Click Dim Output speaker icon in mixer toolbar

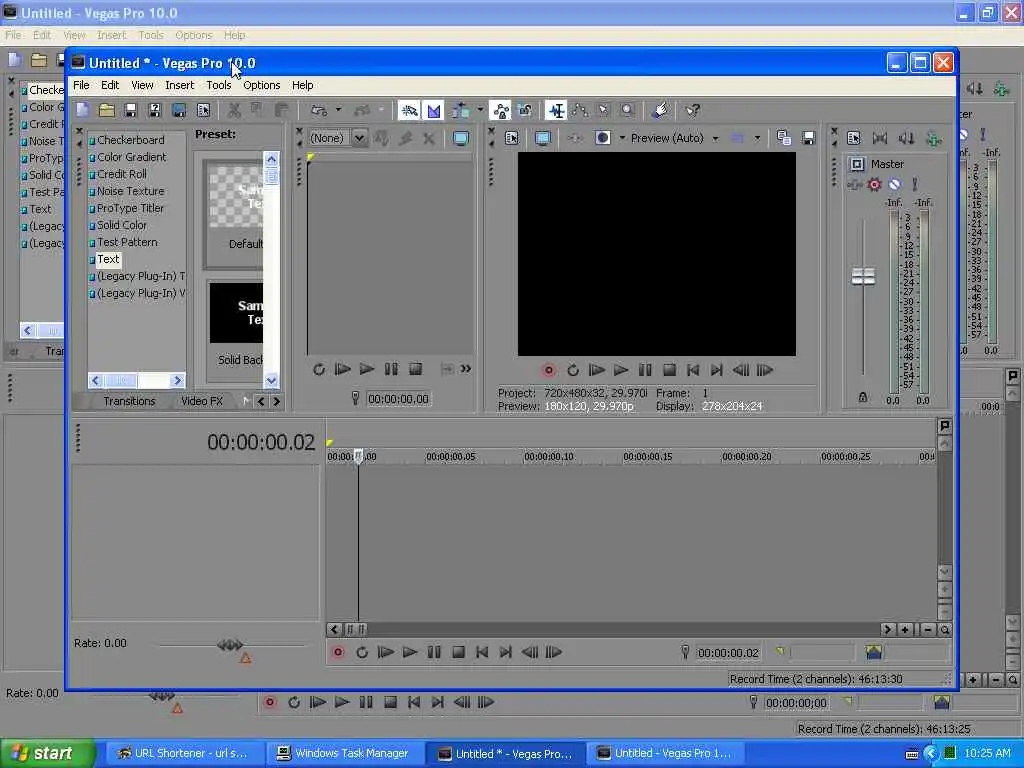[905, 138]
